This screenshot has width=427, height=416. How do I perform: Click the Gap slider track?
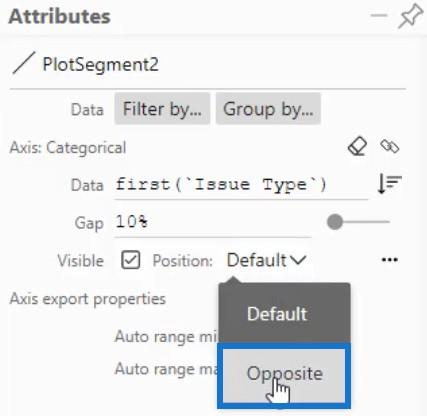(x=358, y=222)
